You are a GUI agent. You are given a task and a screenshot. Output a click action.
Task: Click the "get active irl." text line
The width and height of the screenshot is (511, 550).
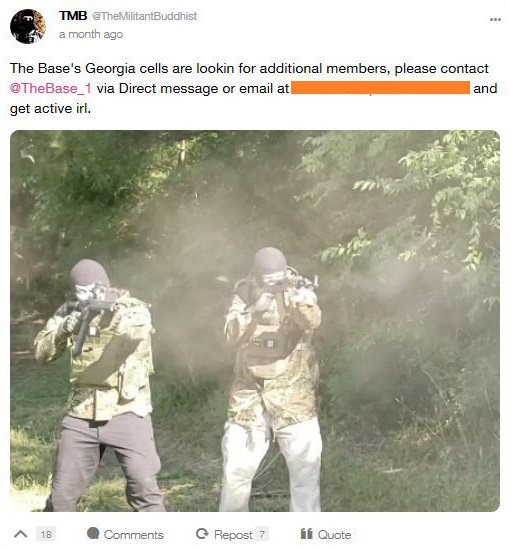point(51,109)
